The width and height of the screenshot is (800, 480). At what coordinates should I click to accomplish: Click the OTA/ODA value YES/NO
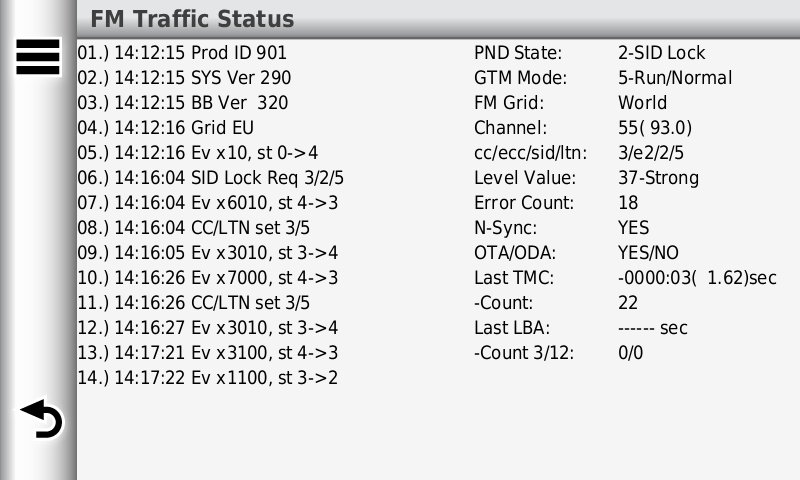click(x=648, y=252)
